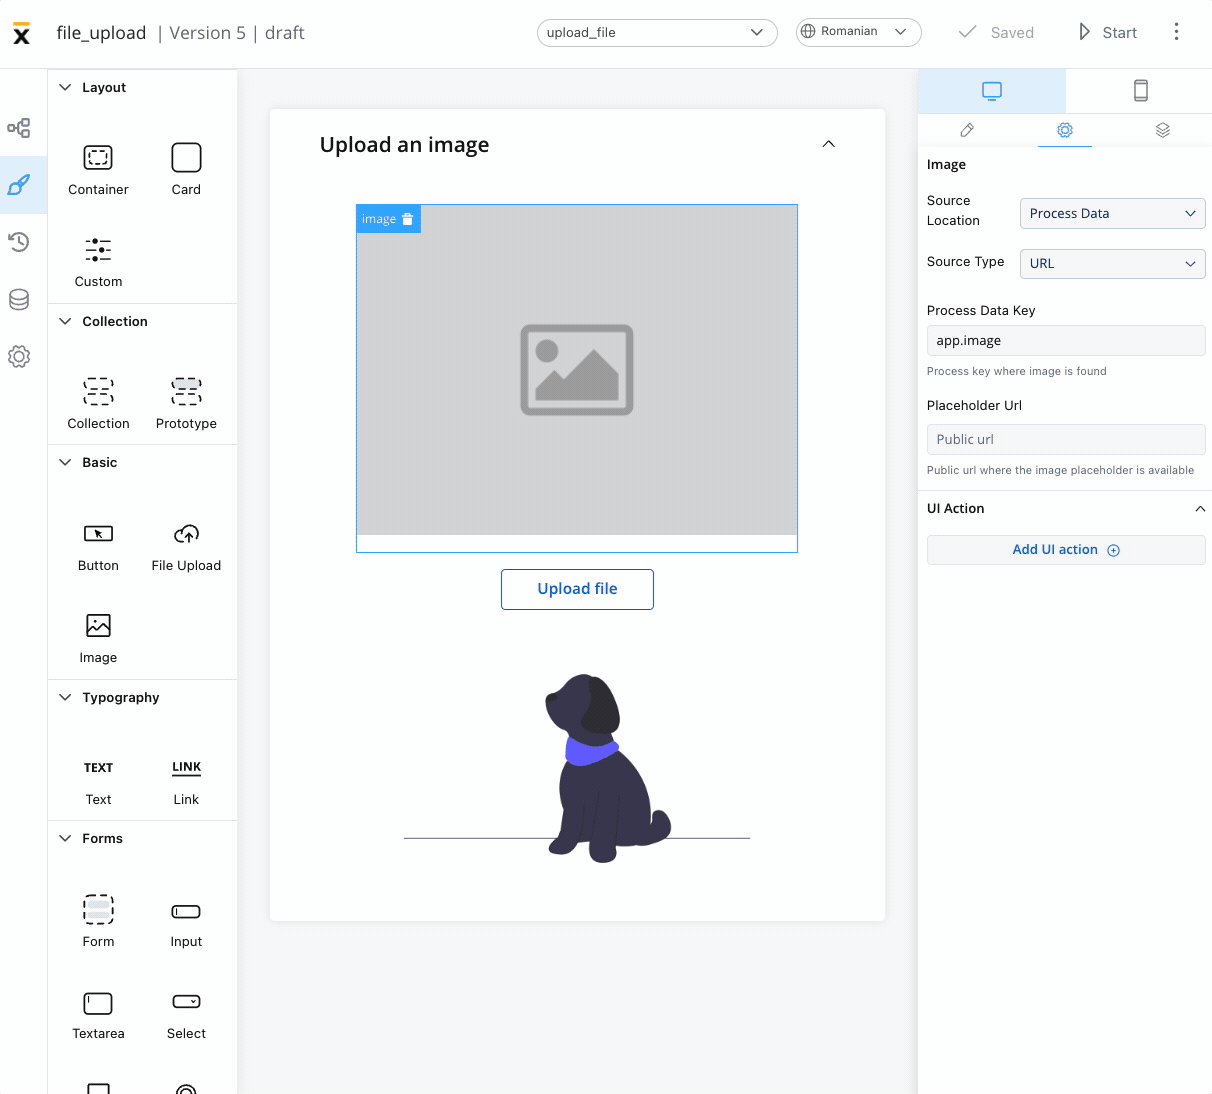The width and height of the screenshot is (1212, 1094).
Task: Click Add UI action button
Action: pos(1066,550)
